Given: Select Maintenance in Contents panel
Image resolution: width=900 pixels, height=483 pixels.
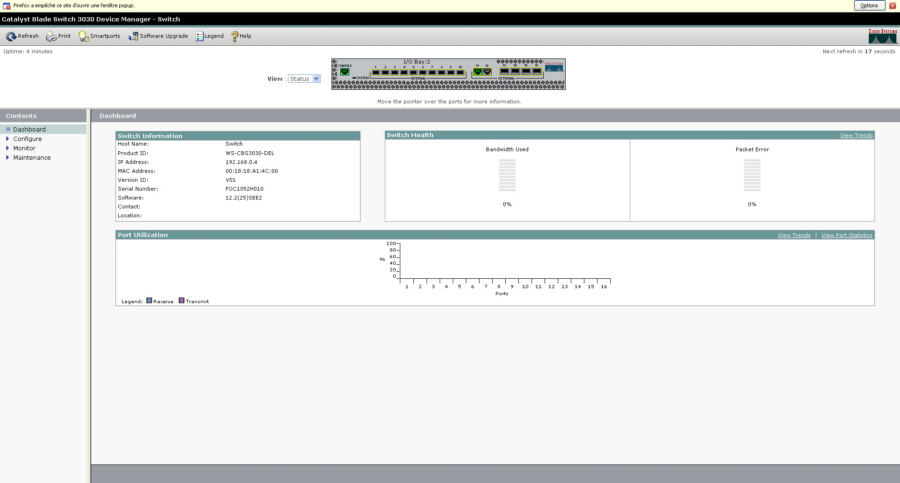Looking at the screenshot, I should [32, 157].
